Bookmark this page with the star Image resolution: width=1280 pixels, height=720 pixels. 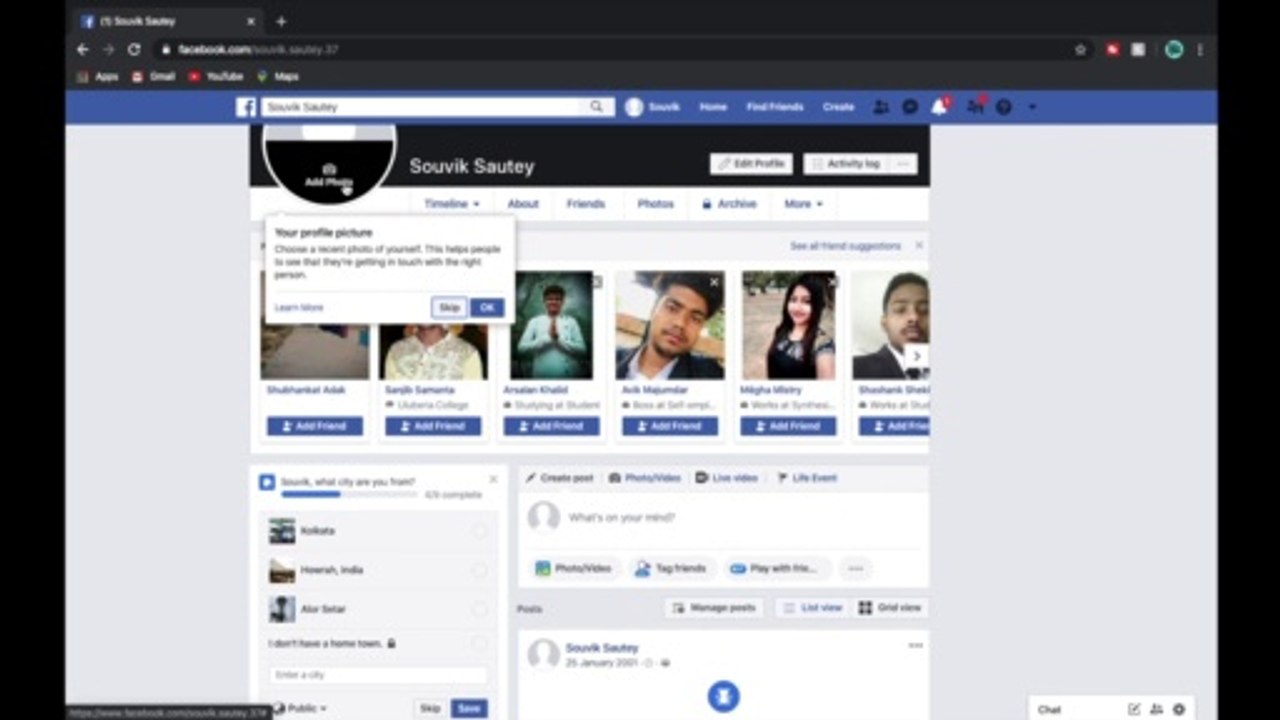click(1080, 49)
